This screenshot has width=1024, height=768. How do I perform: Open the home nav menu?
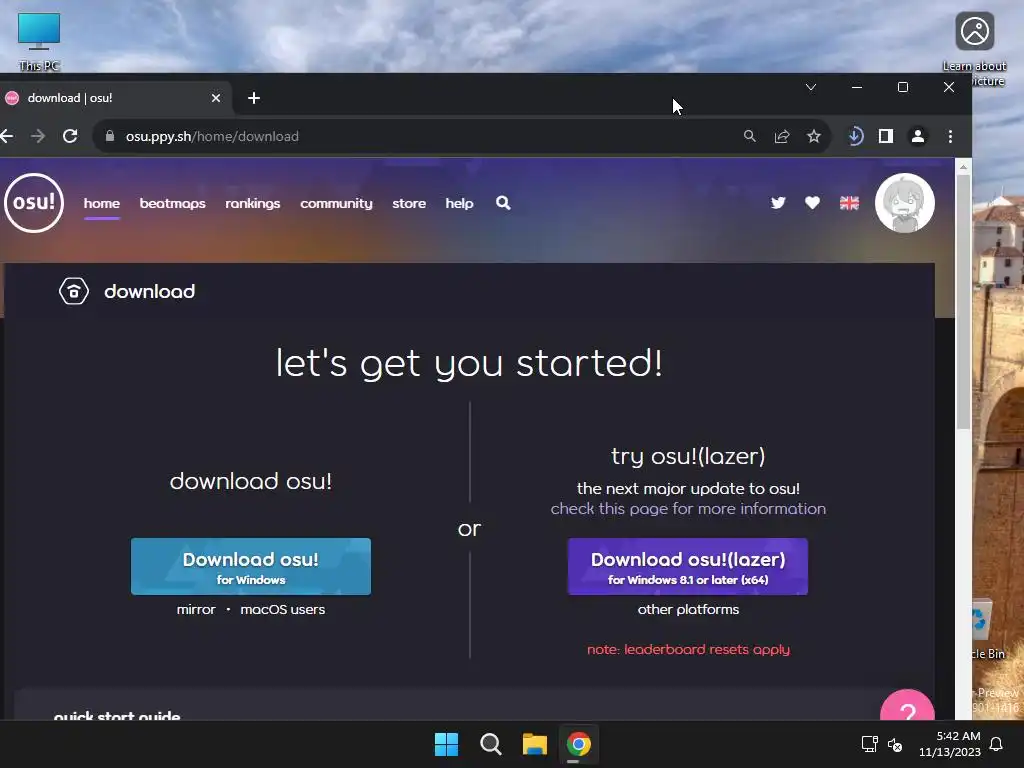tap(102, 203)
